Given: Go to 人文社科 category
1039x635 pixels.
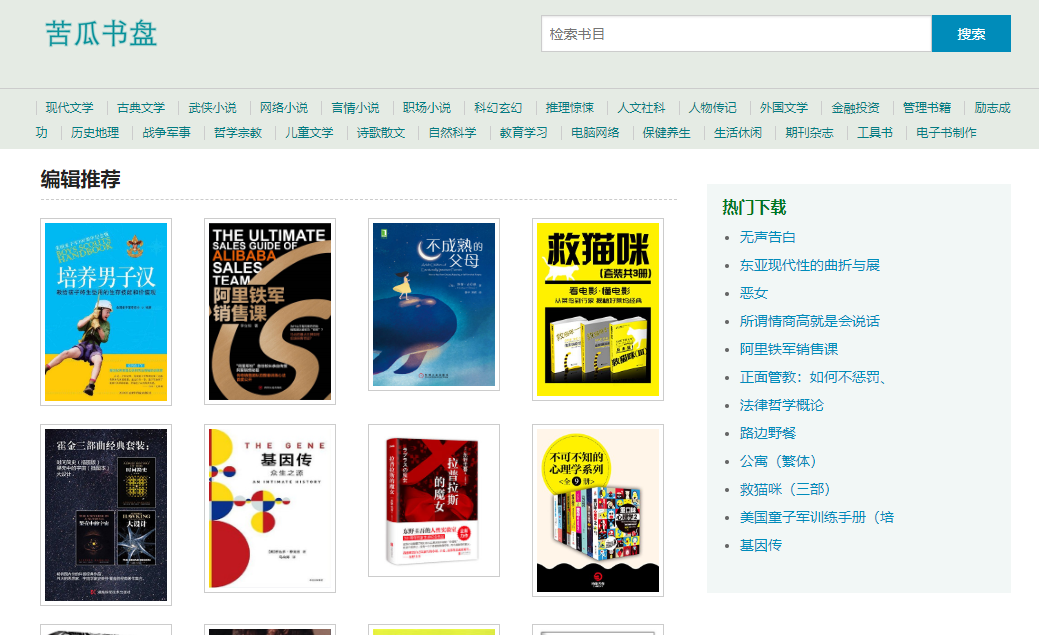Looking at the screenshot, I should click(x=641, y=107).
